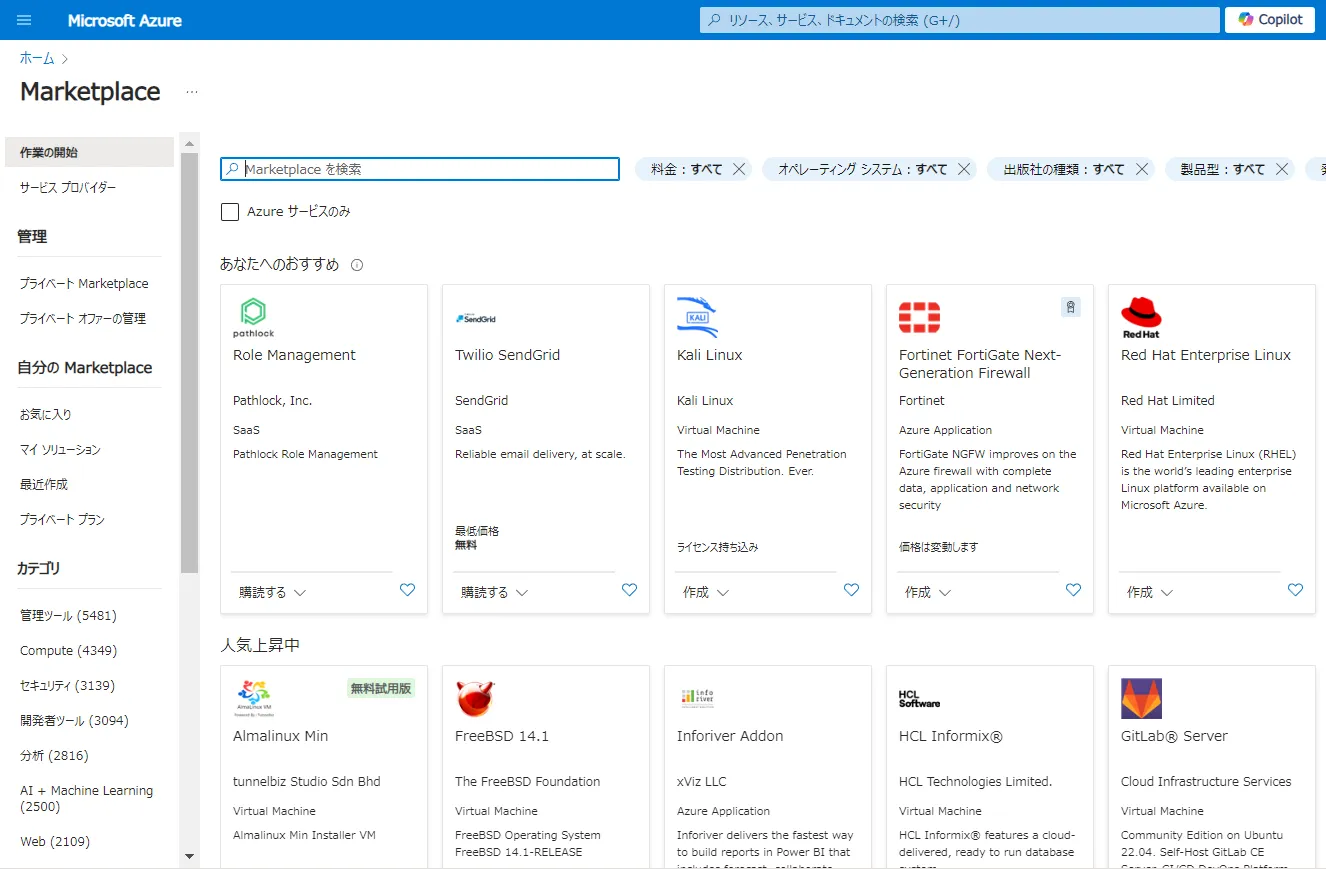Screen dimensions: 1326x869
Task: Go to ホーム breadcrumb link
Action: (x=37, y=58)
